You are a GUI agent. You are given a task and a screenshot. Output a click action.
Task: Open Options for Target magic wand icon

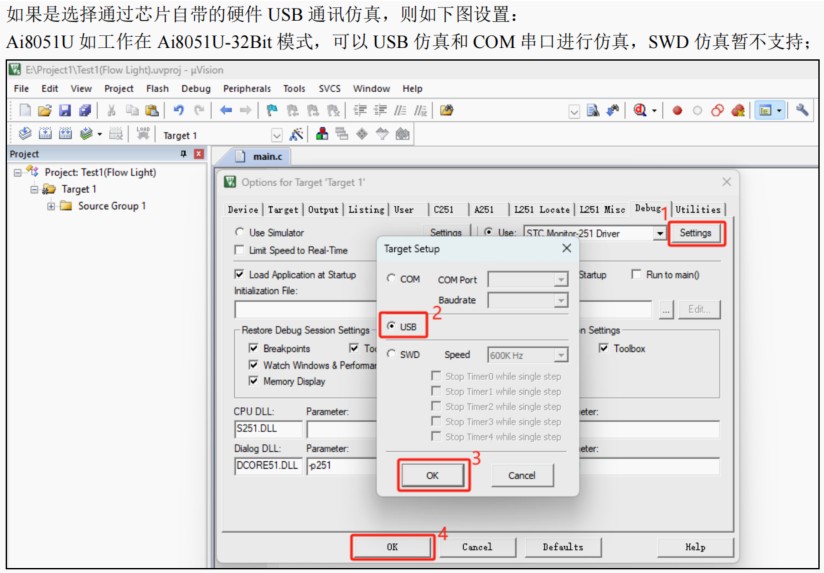296,134
